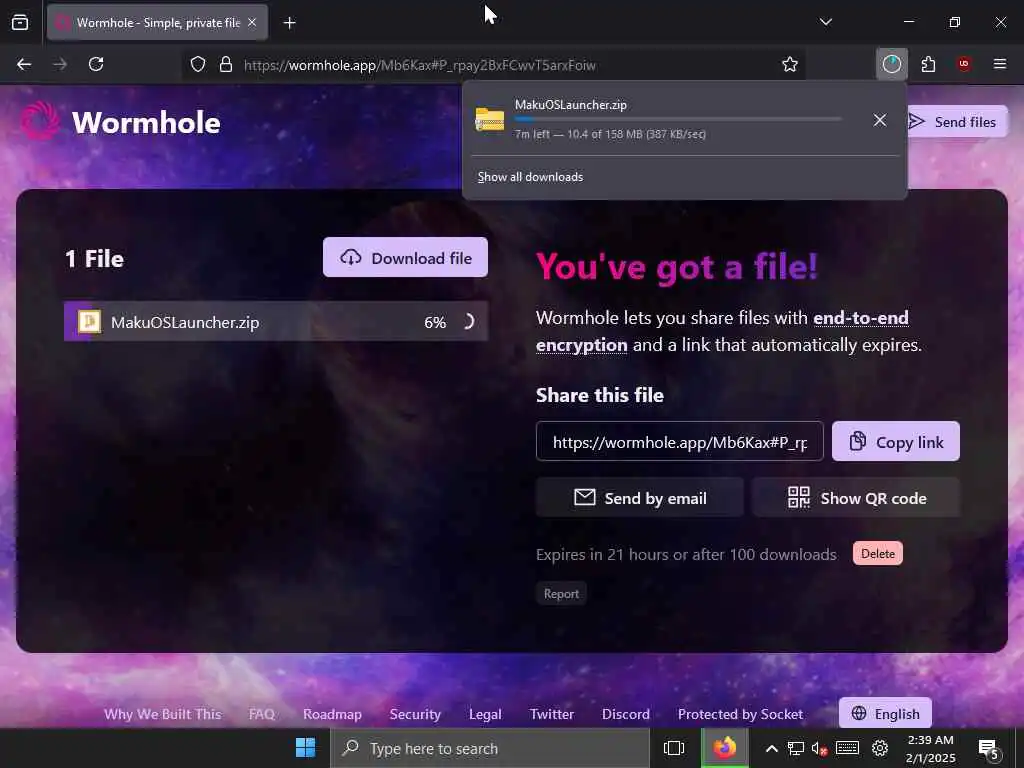Open the network tray icon
The image size is (1024, 768).
point(795,748)
